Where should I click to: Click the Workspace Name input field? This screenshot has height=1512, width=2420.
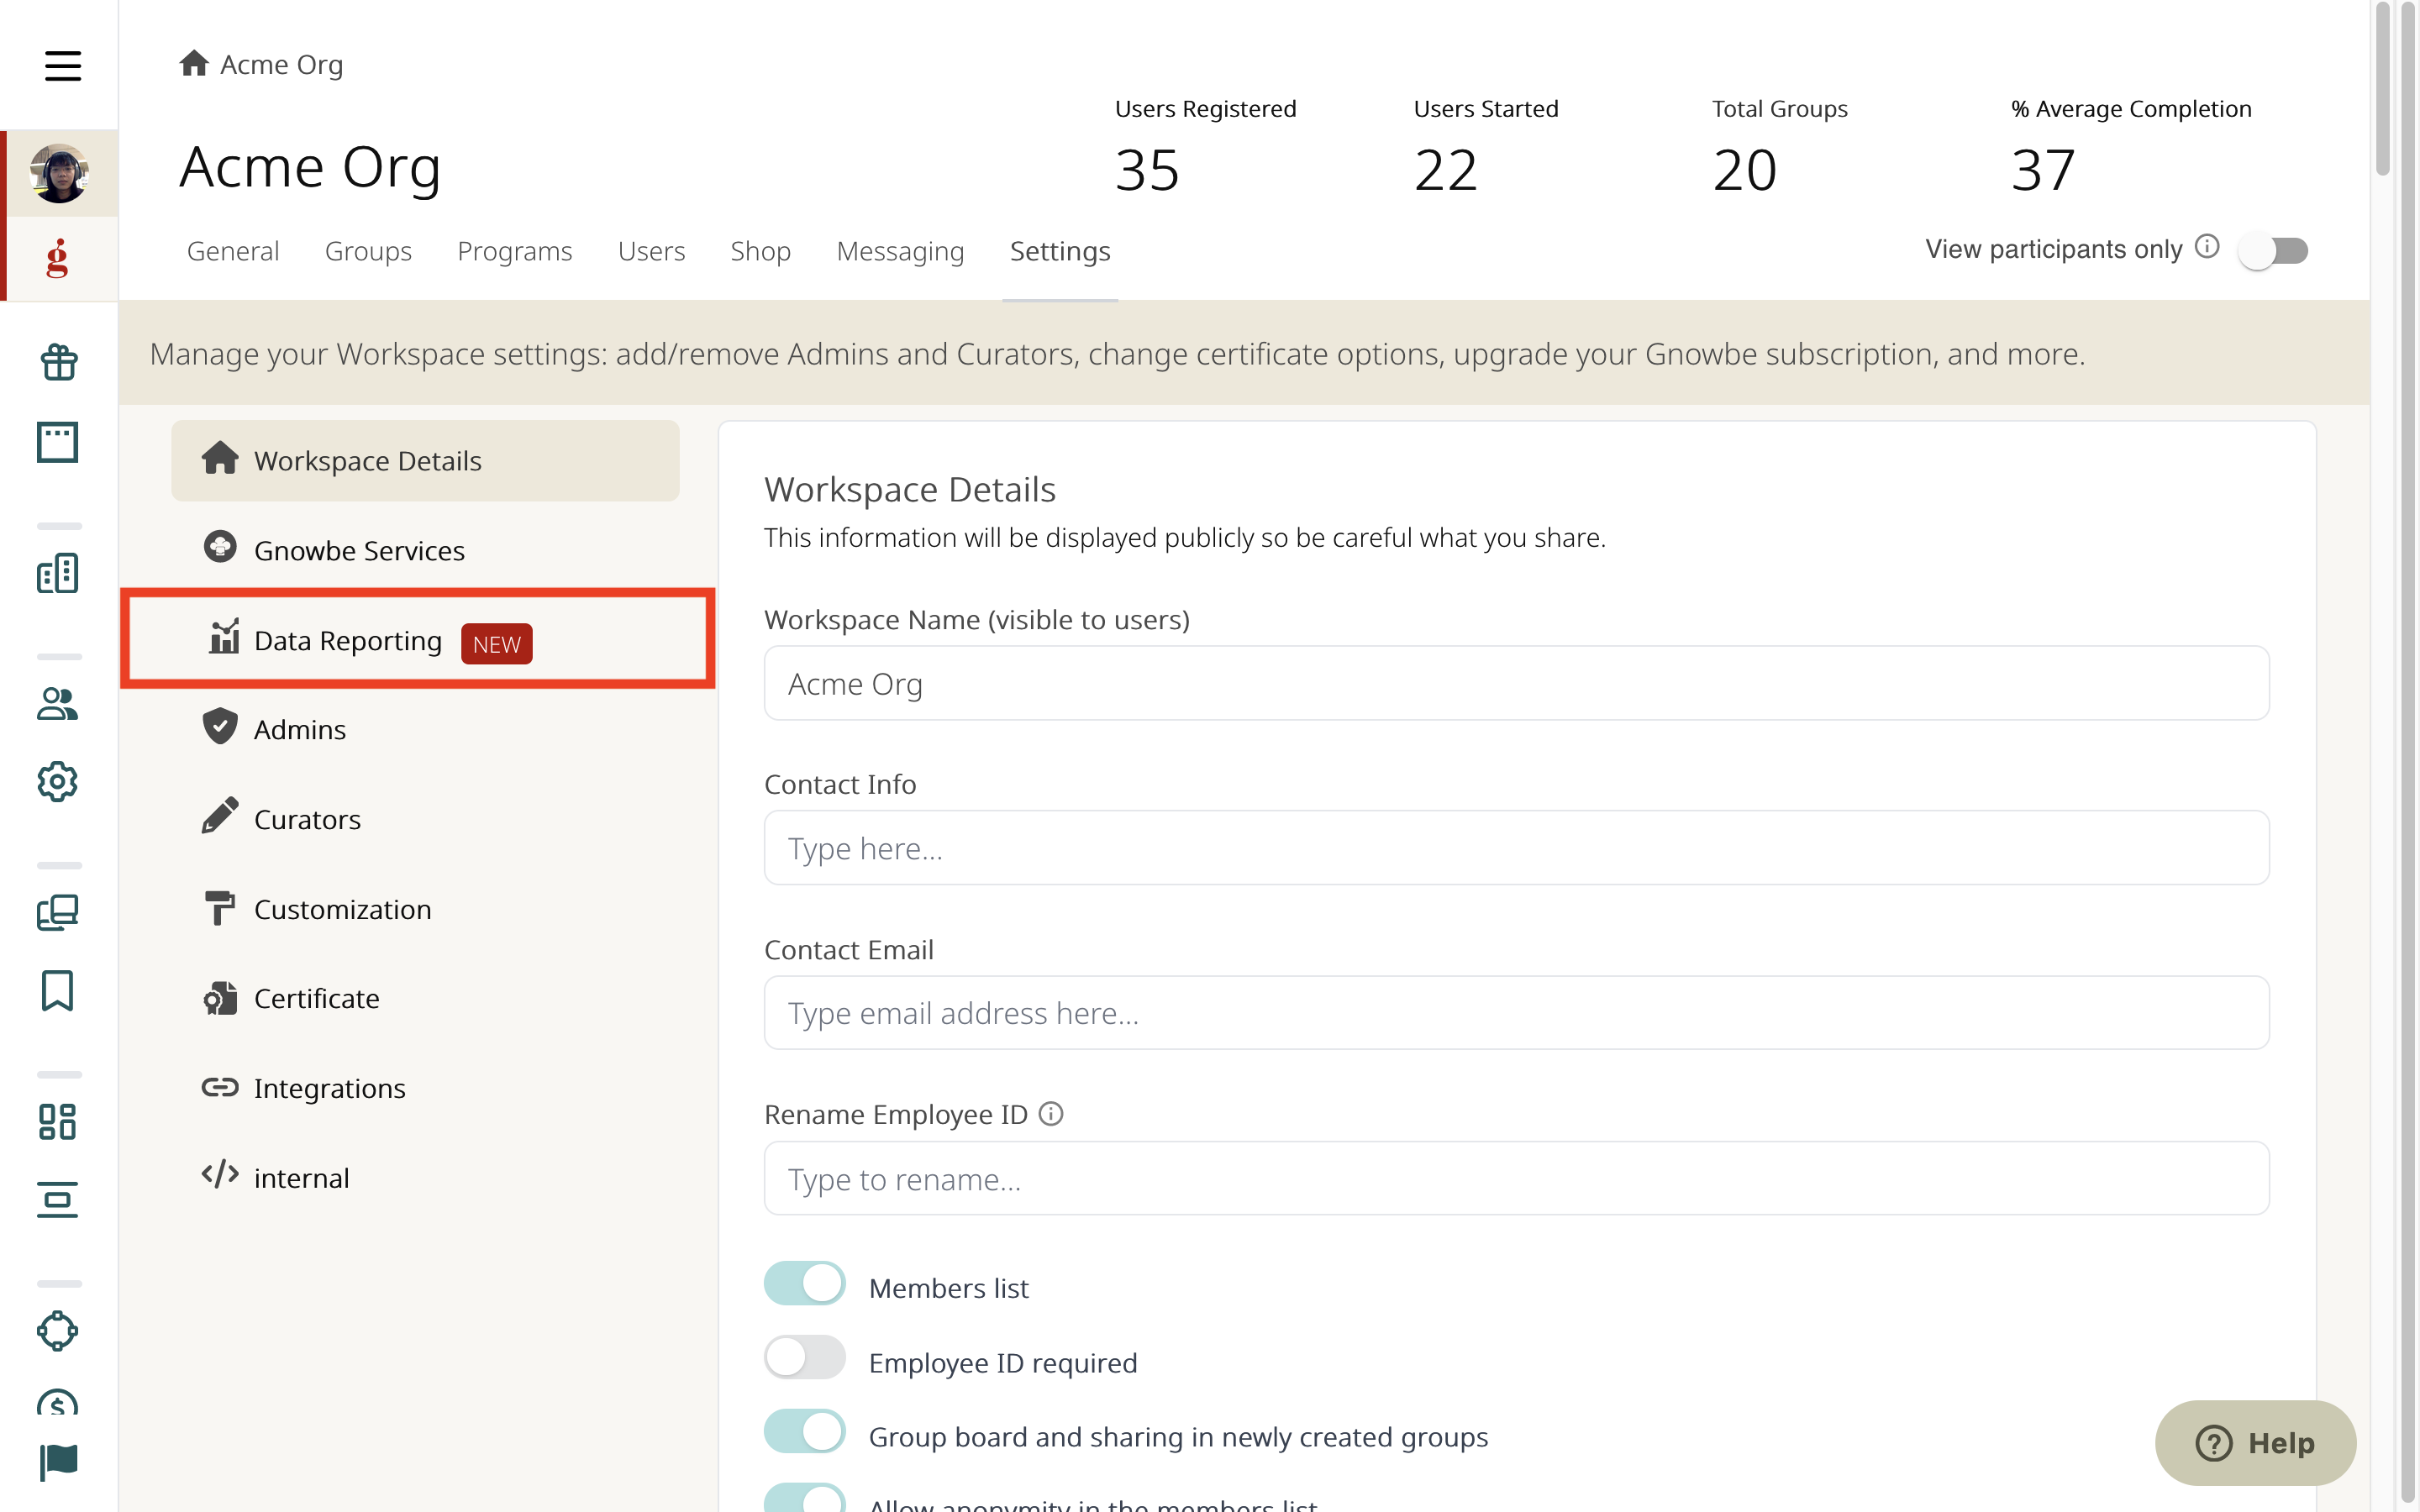pos(1516,683)
